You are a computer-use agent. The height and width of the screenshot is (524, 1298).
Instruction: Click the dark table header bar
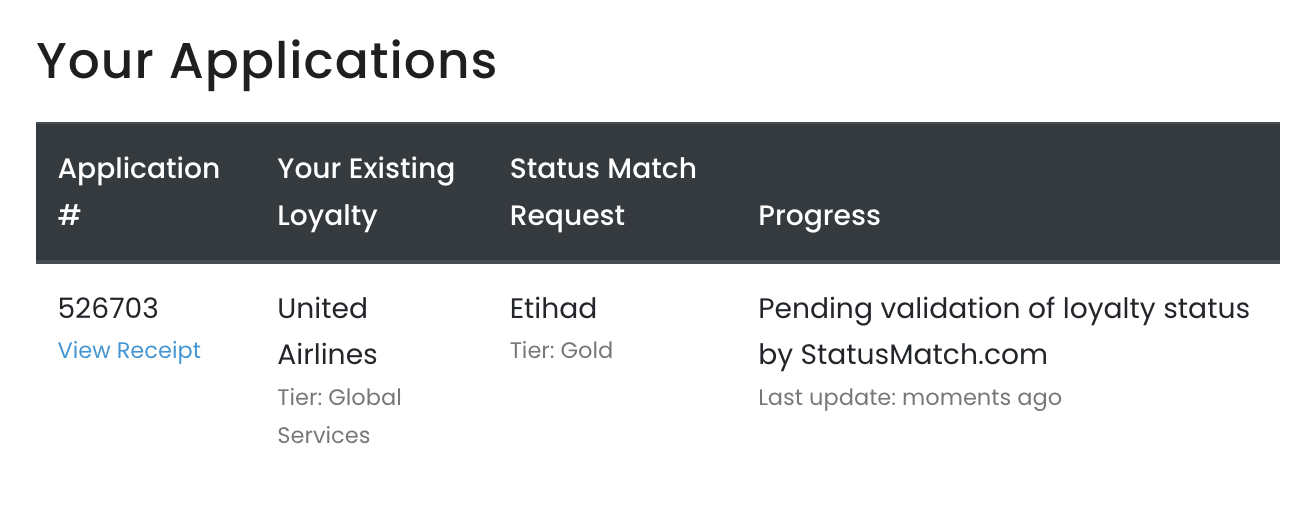[x=658, y=193]
